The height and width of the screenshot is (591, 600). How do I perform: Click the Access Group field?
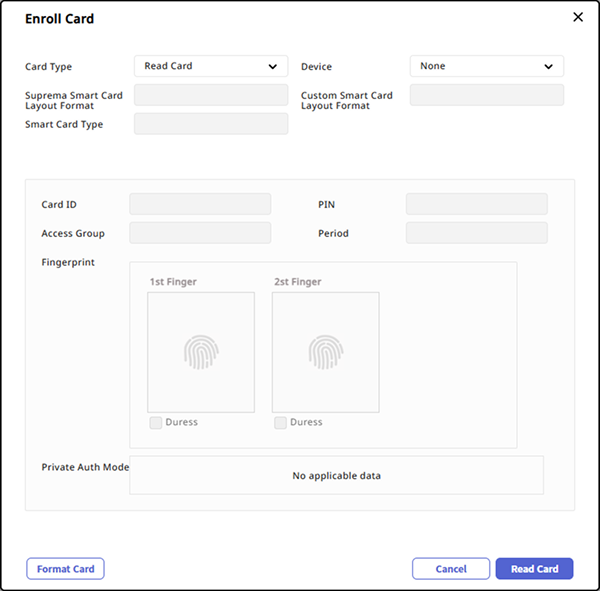200,233
